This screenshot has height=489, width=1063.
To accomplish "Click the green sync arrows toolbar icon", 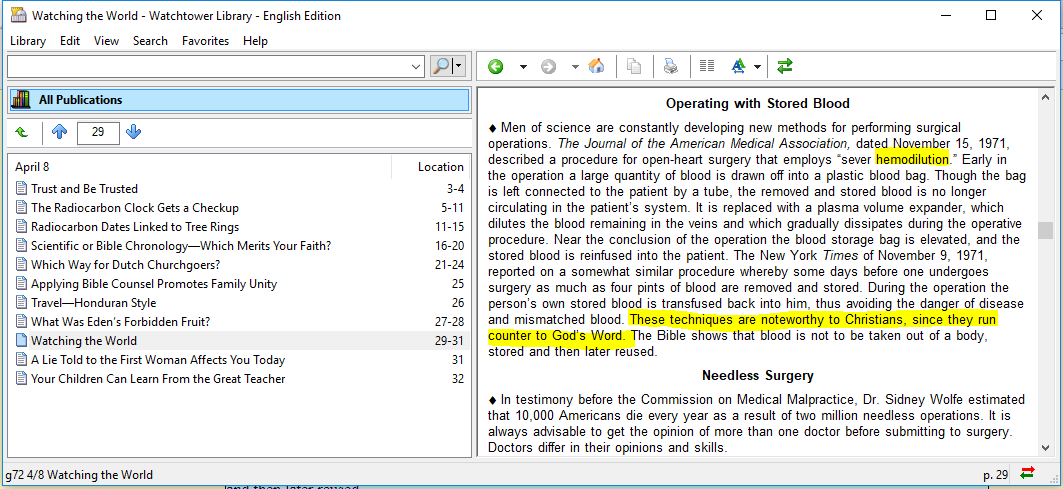I will point(785,67).
